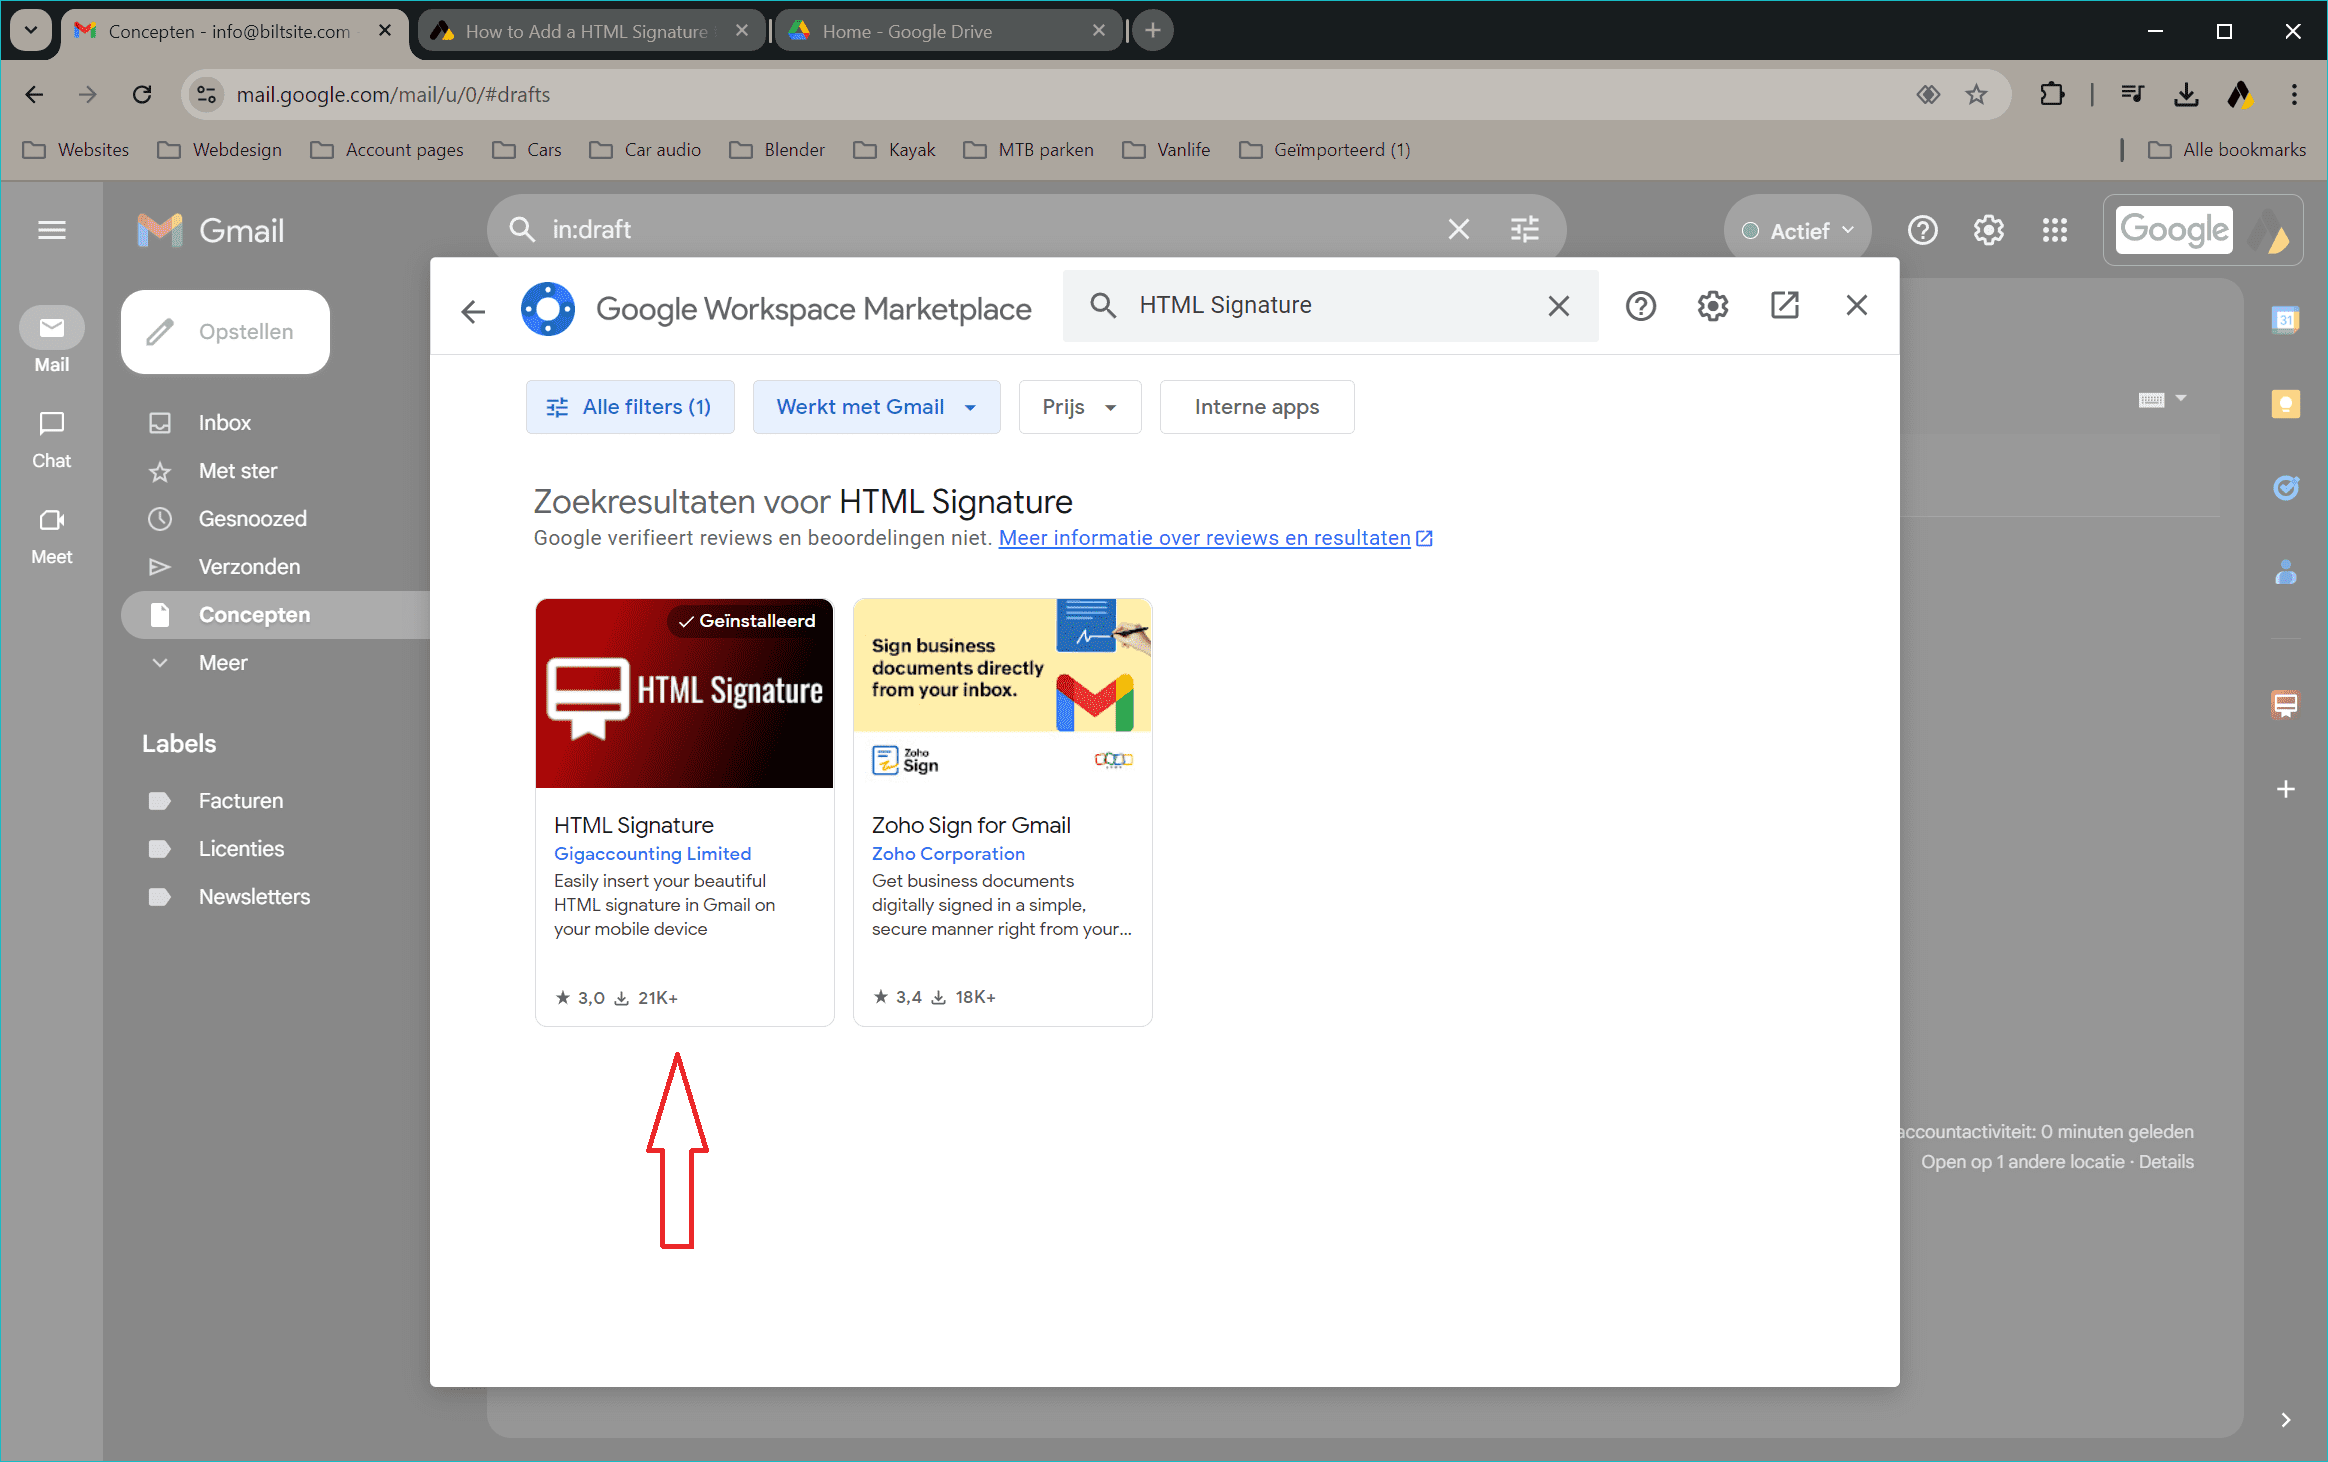The height and width of the screenshot is (1462, 2328).
Task: Open the Webdesign bookmarks folder
Action: coord(220,150)
